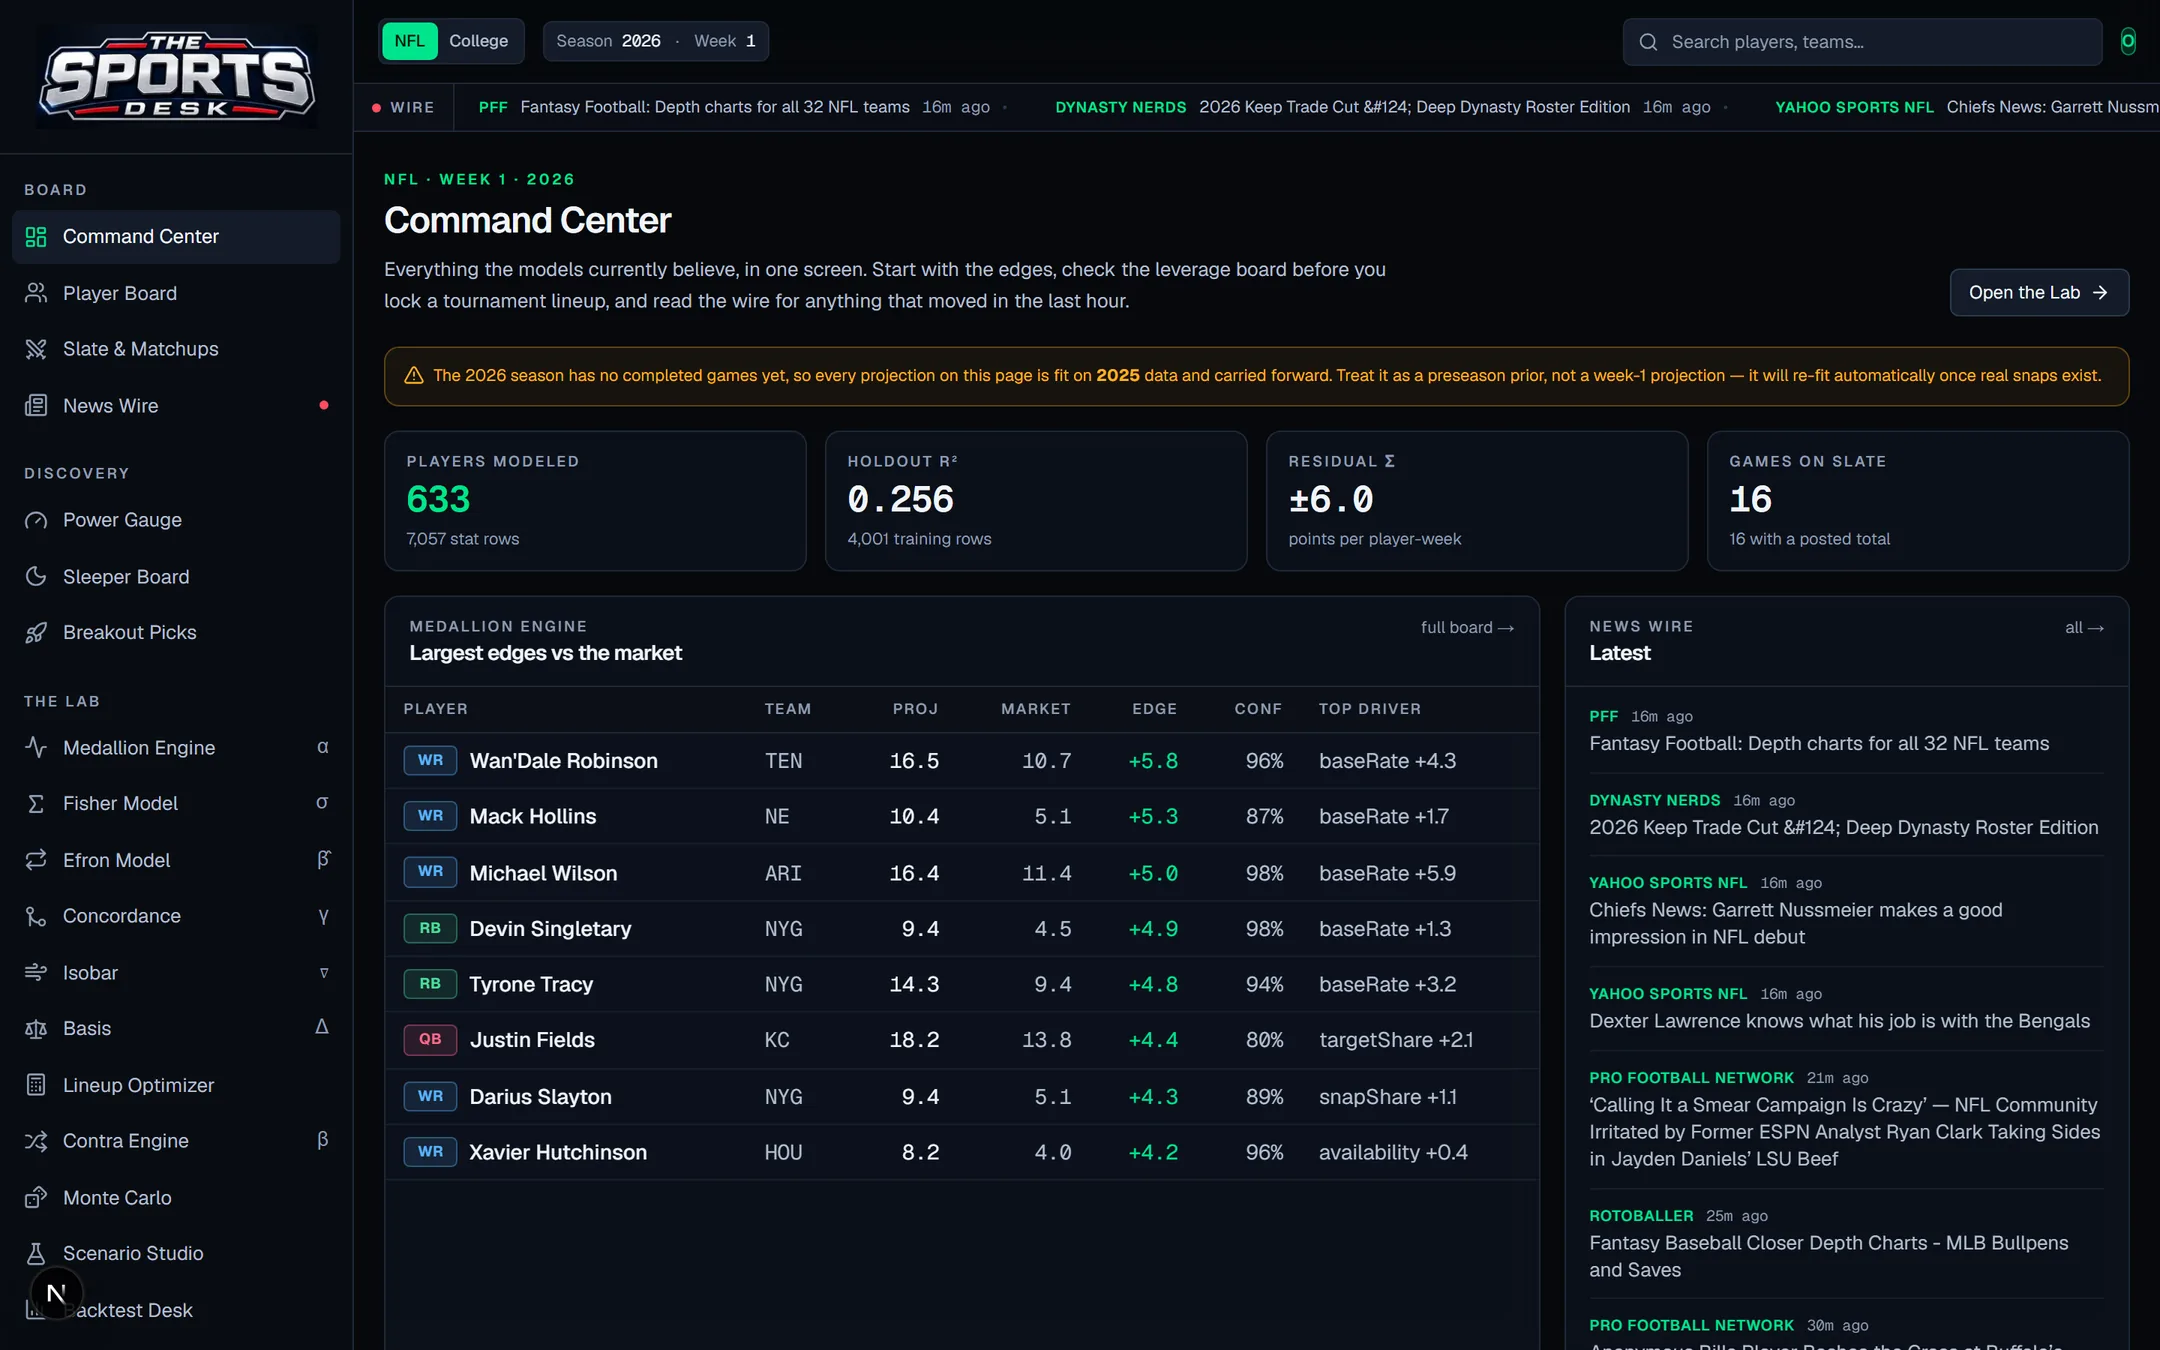The width and height of the screenshot is (2160, 1350).
Task: Click the Open the Lab button
Action: (2039, 292)
